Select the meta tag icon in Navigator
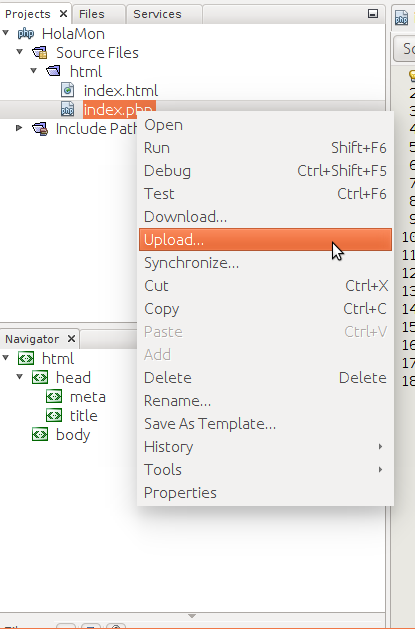Viewport: 415px width, 629px height. [54, 397]
